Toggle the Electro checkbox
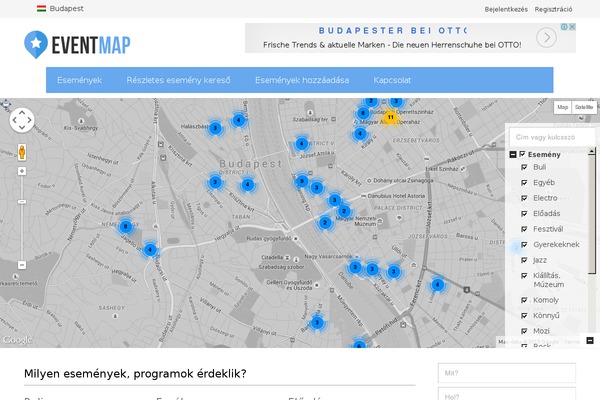 click(x=524, y=198)
